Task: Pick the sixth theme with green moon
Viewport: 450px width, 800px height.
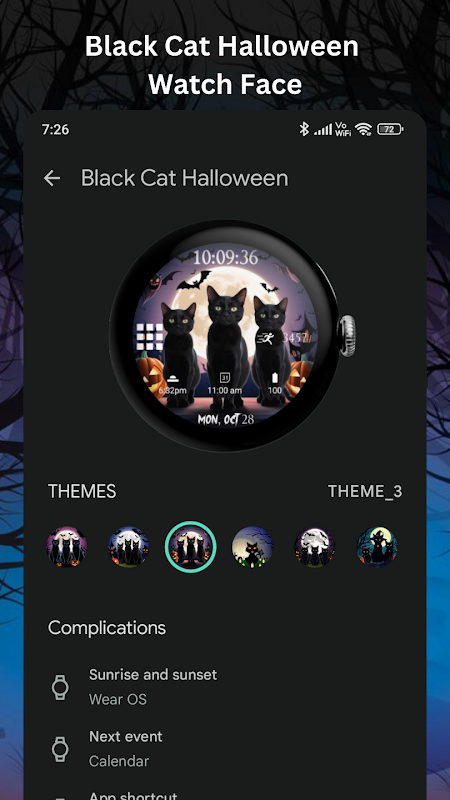Action: [x=377, y=547]
